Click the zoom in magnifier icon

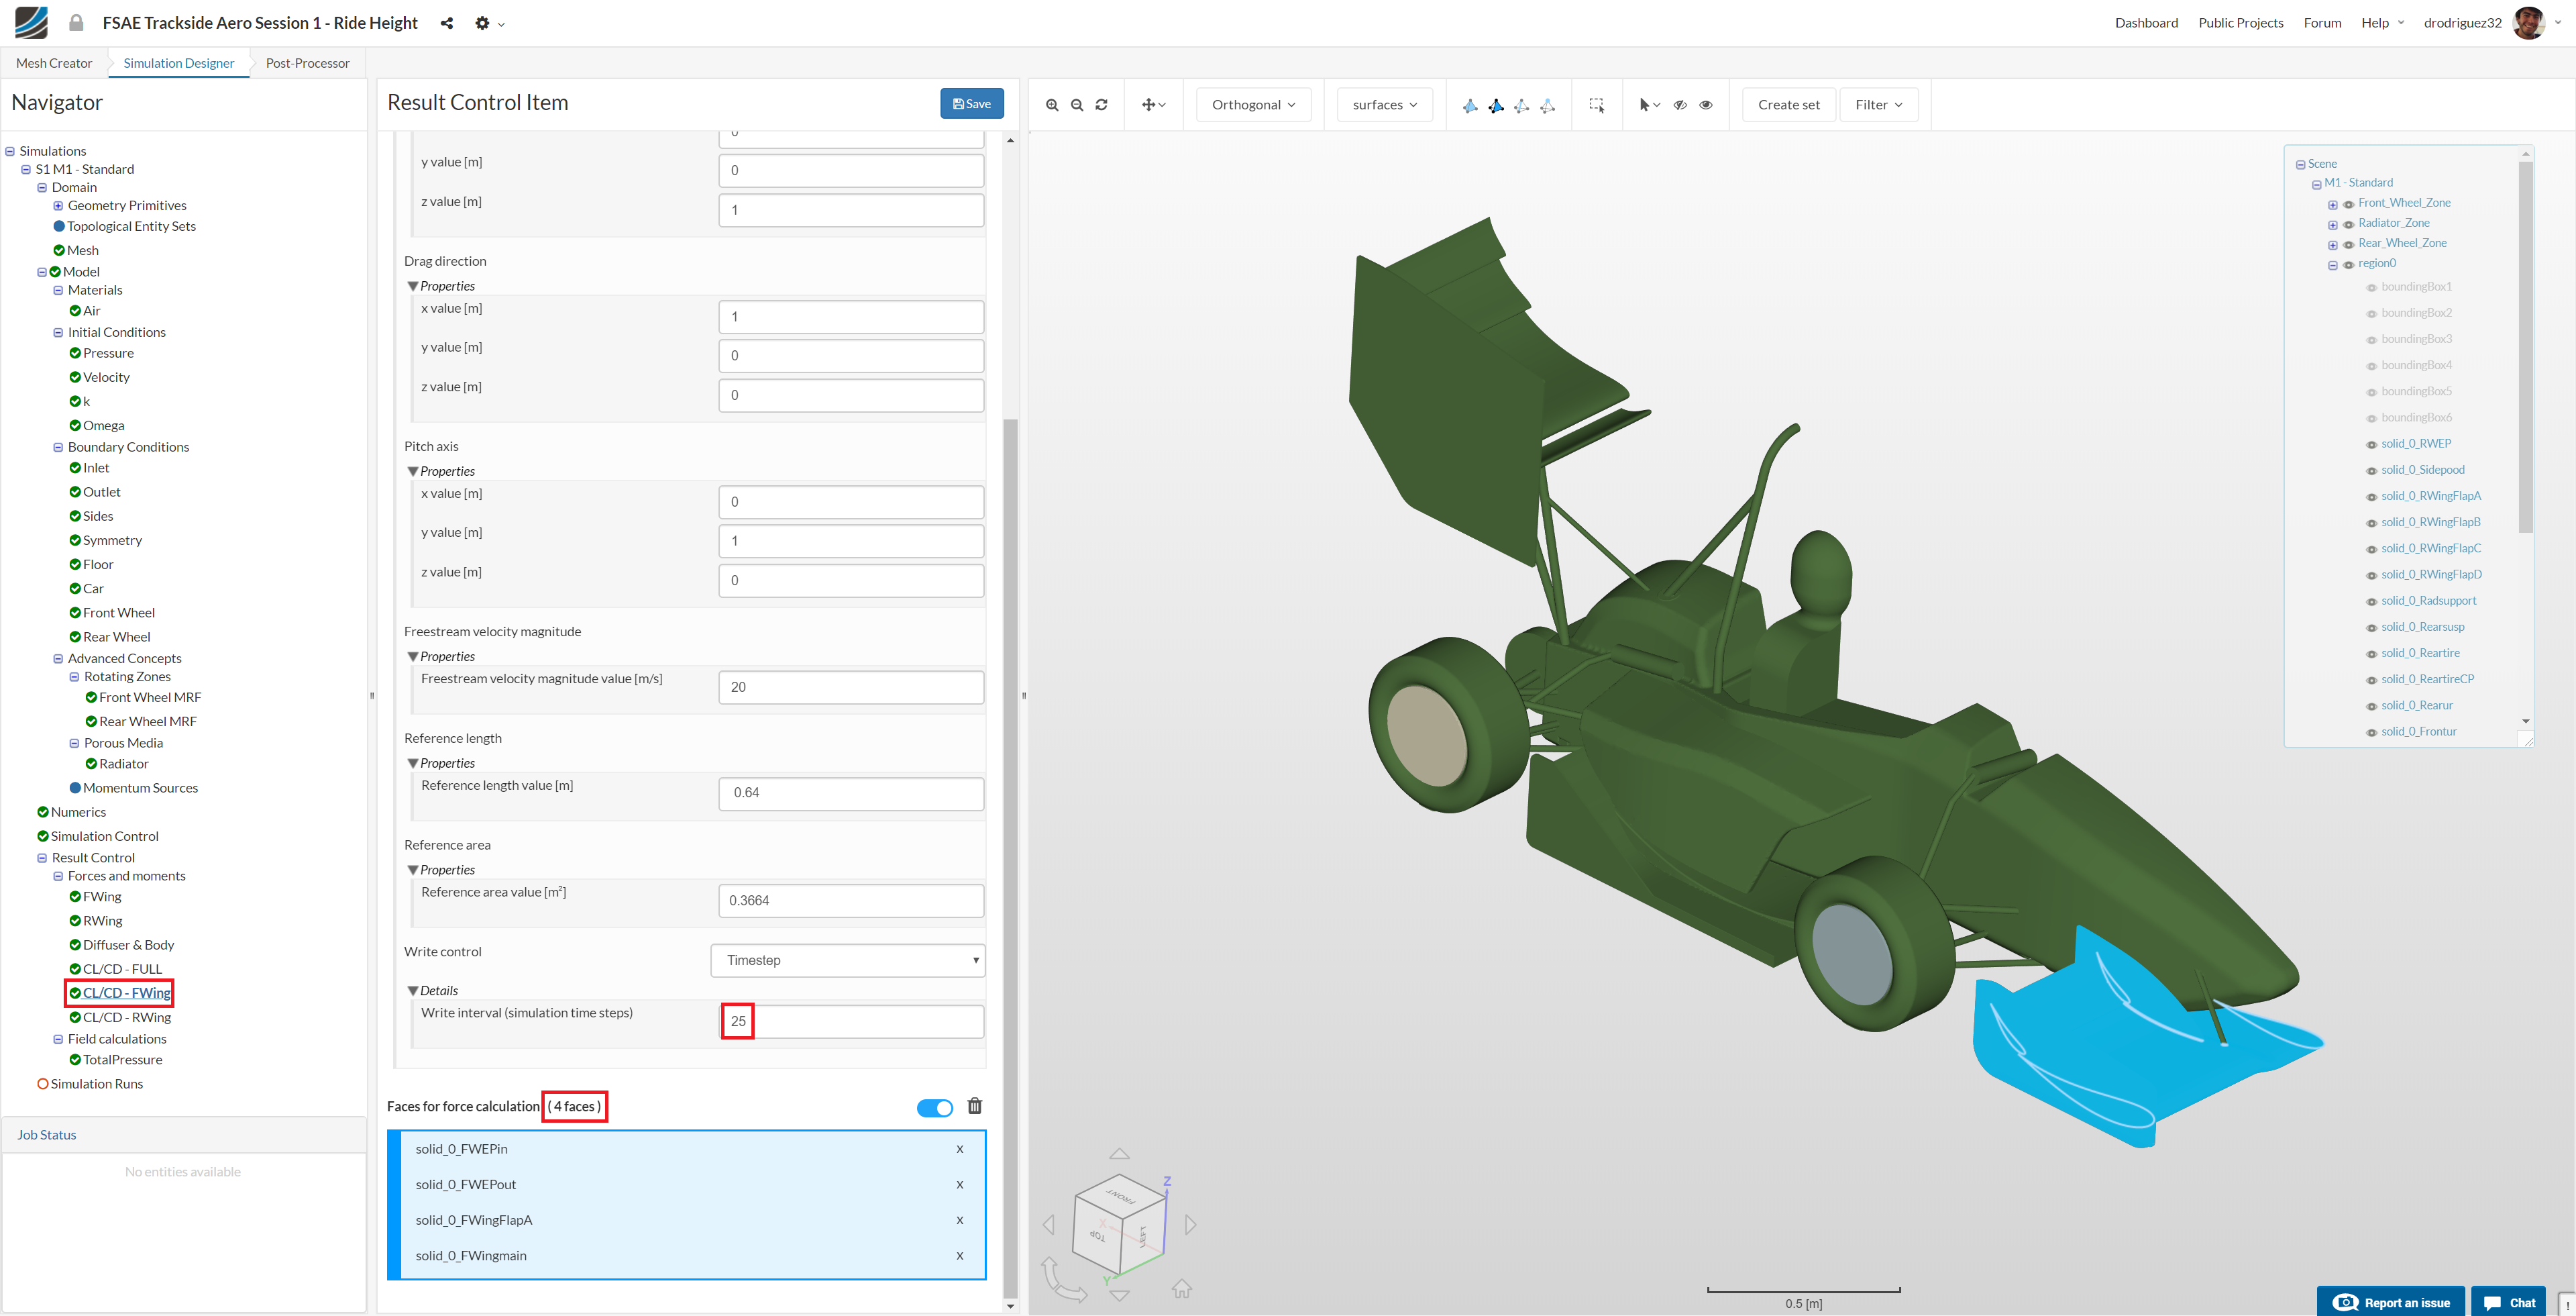(1052, 105)
